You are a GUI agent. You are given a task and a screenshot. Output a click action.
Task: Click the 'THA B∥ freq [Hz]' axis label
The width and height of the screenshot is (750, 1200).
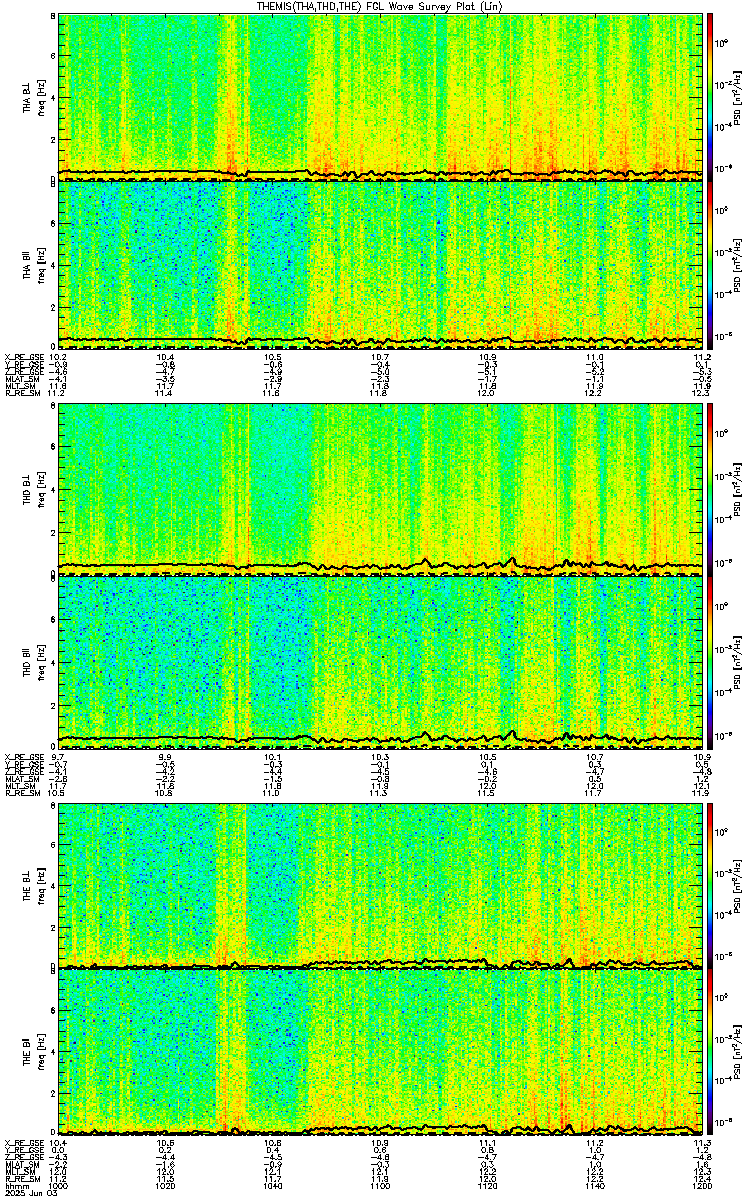pos(34,264)
